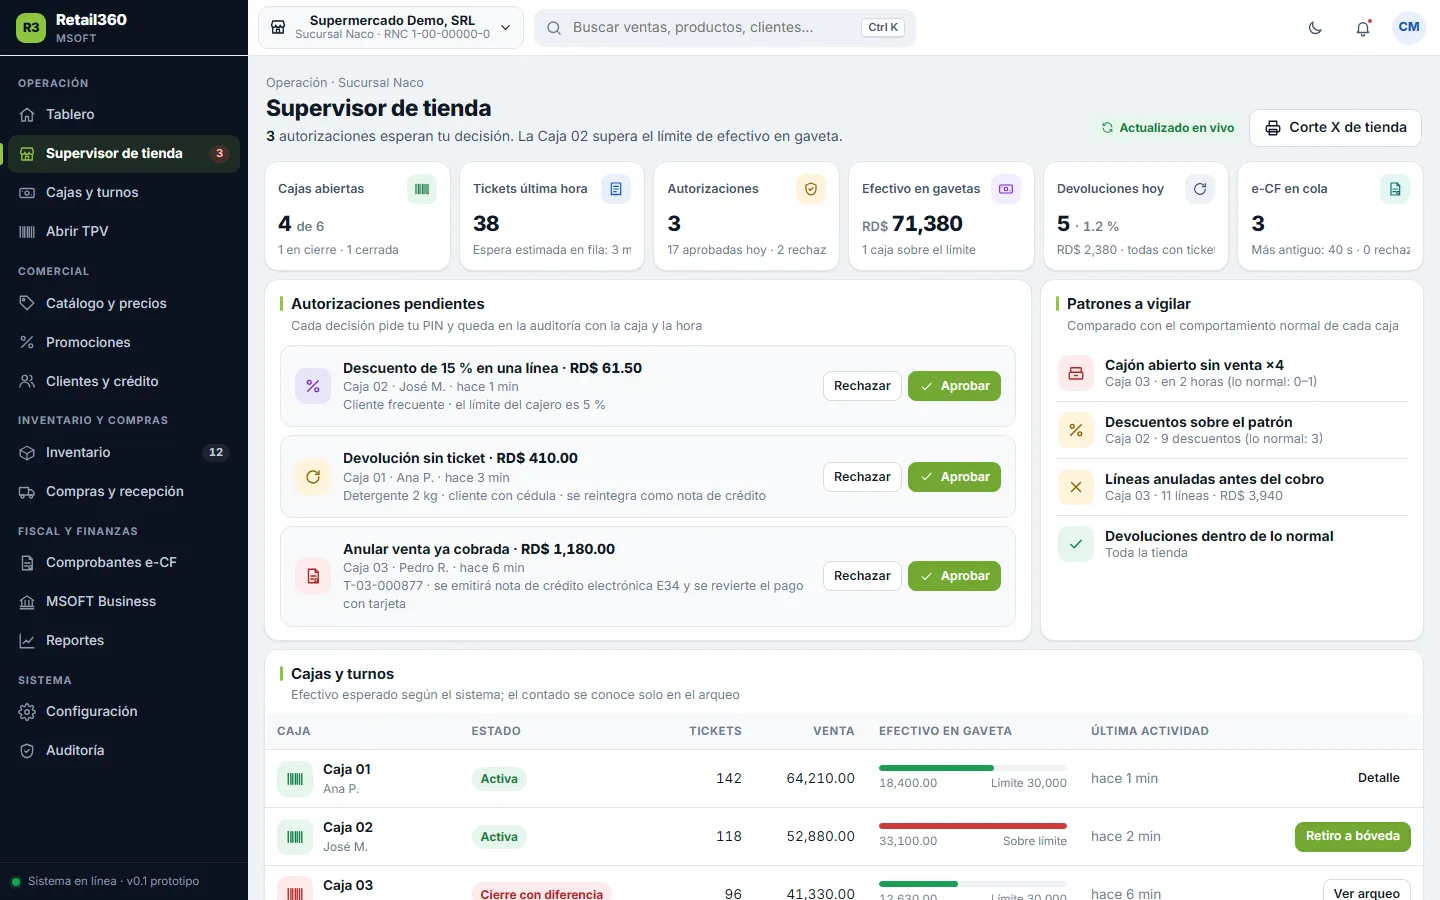Focus the Buscar ventas search field
Viewport: 1440px width, 900px height.
[725, 28]
